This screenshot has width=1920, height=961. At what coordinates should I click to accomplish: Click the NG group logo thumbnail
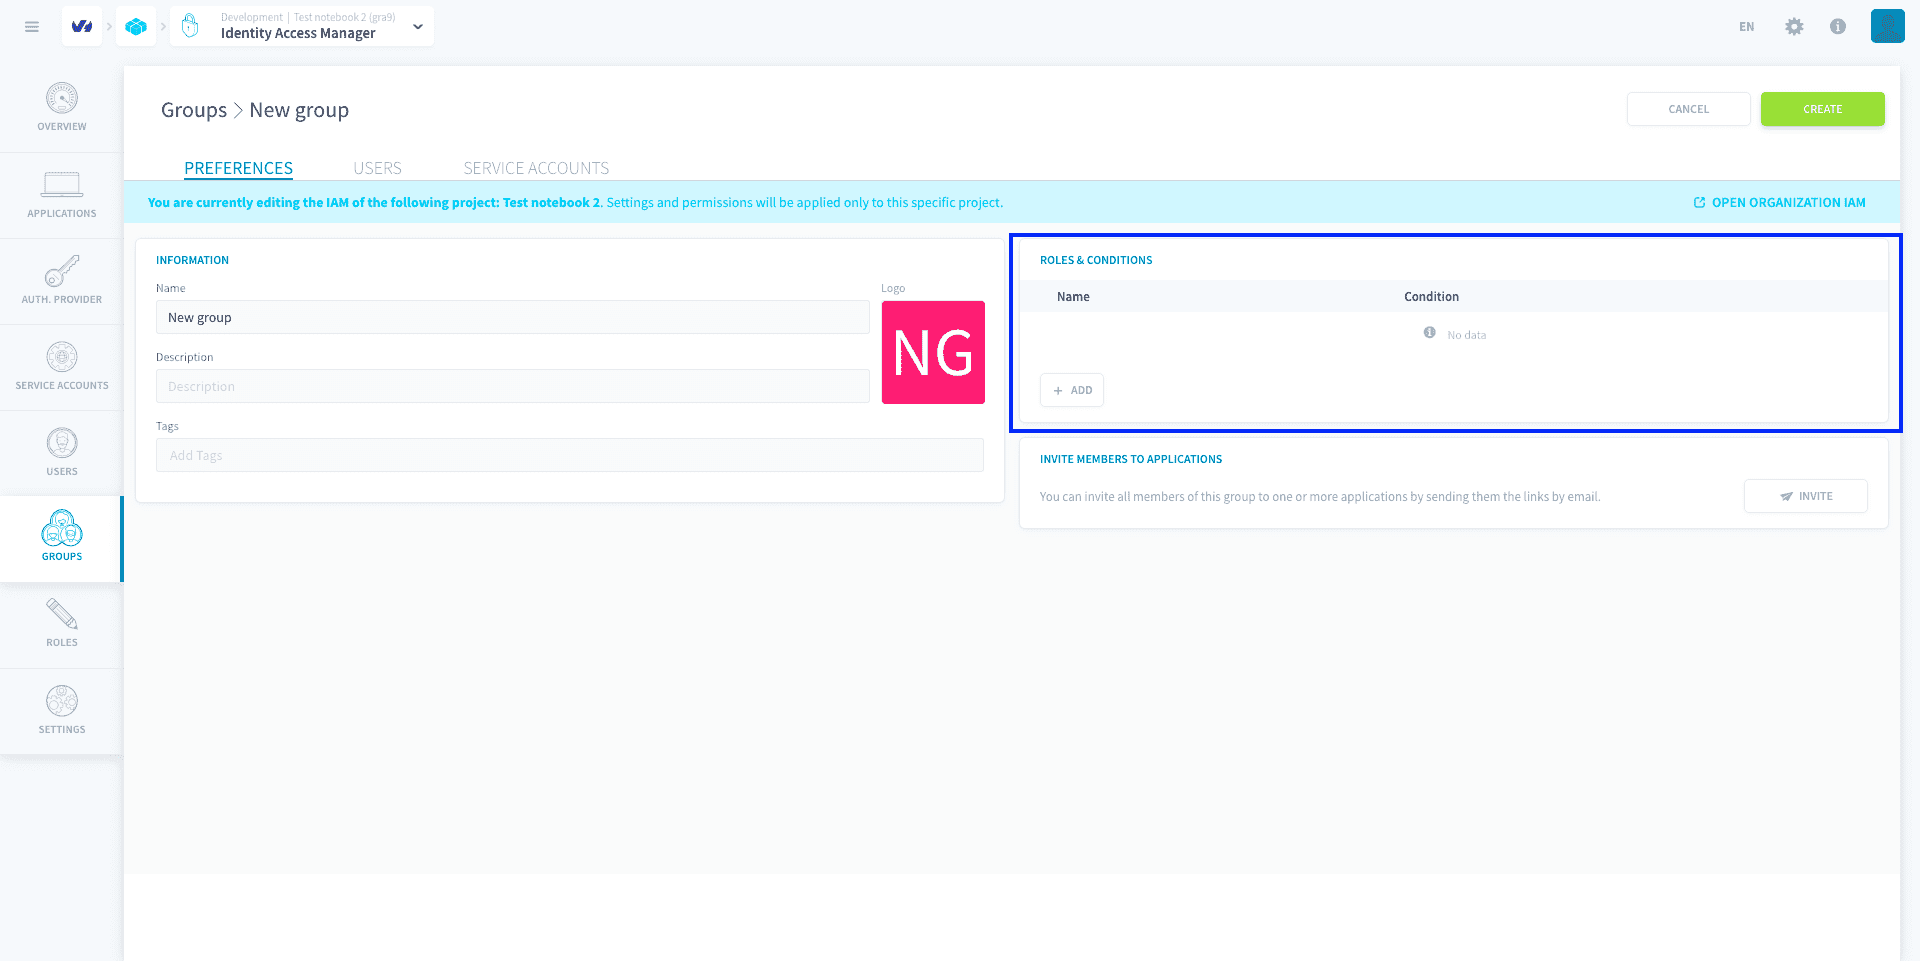click(933, 352)
